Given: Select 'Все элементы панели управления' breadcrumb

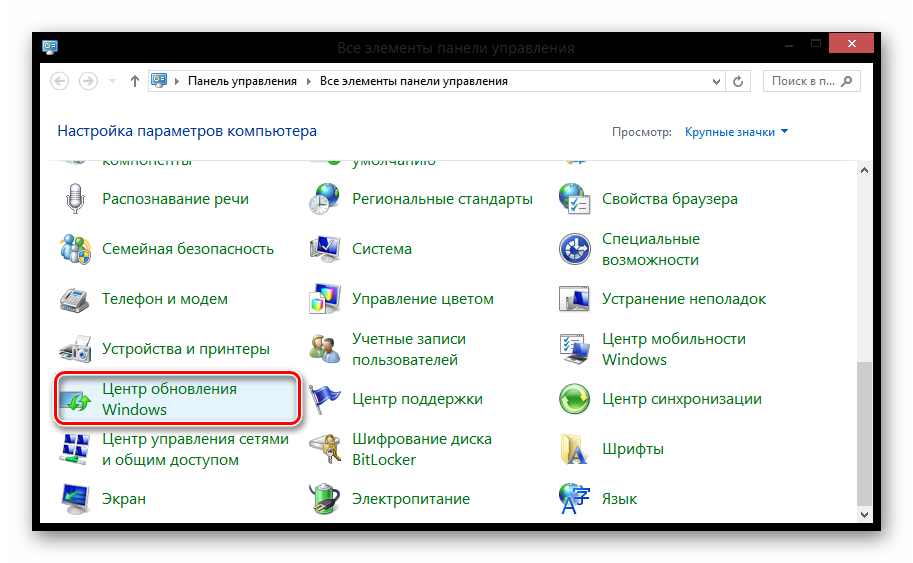Looking at the screenshot, I should (413, 81).
